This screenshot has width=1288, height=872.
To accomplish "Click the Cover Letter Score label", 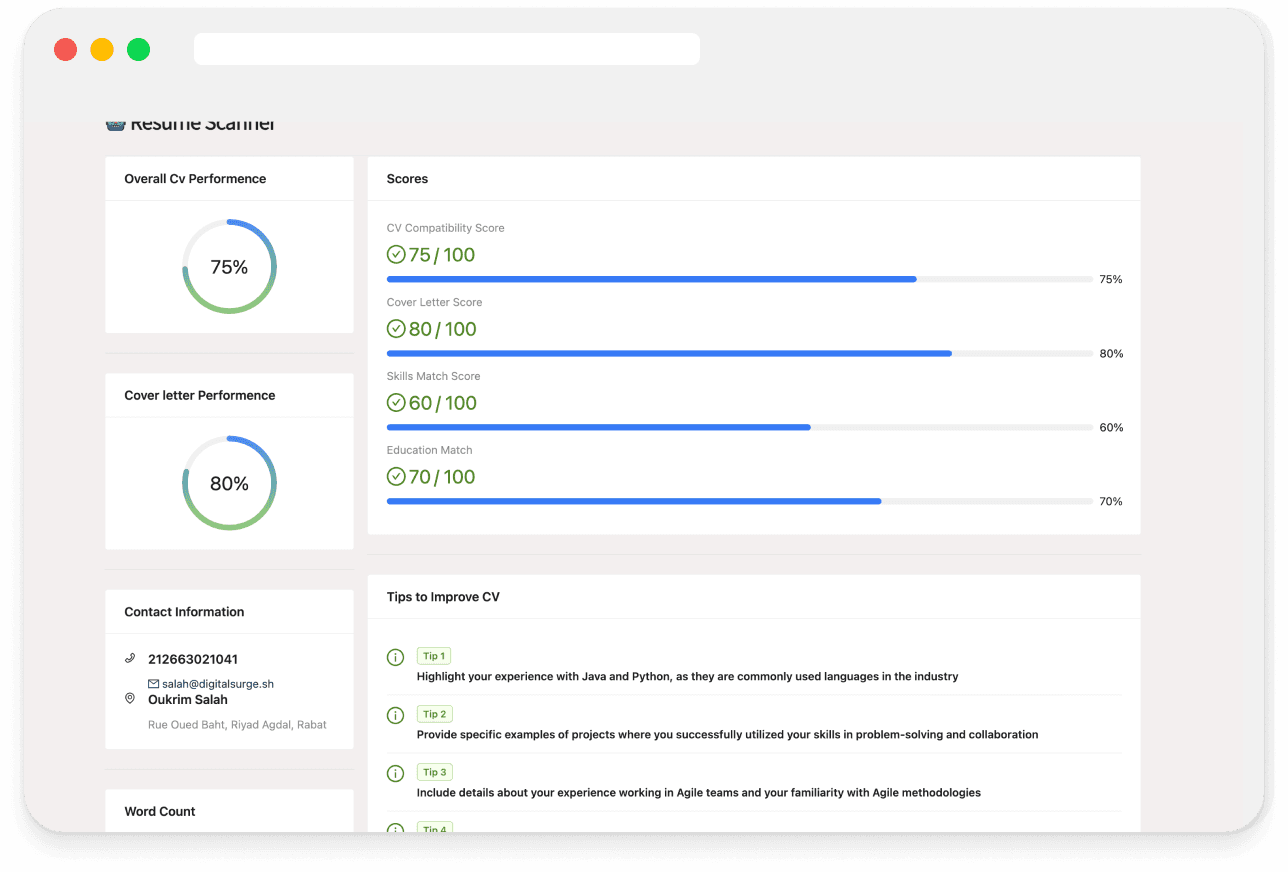I will [x=434, y=302].
